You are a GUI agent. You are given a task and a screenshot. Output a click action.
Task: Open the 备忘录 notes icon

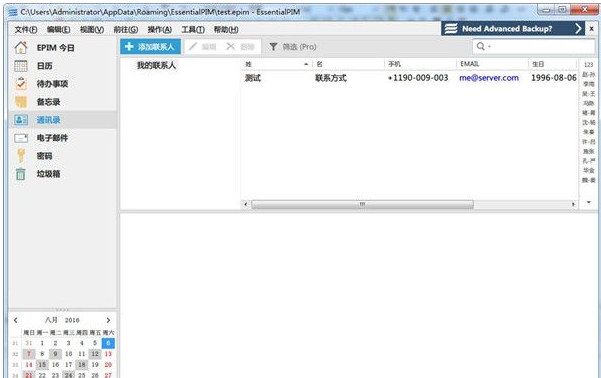(21, 102)
